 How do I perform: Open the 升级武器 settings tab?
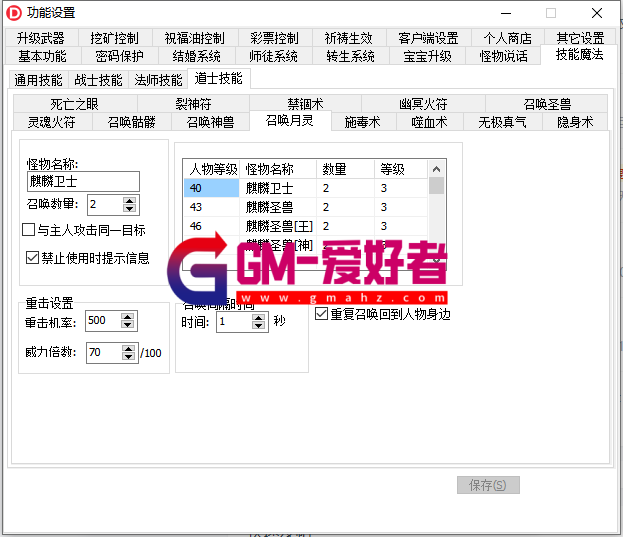pos(41,38)
